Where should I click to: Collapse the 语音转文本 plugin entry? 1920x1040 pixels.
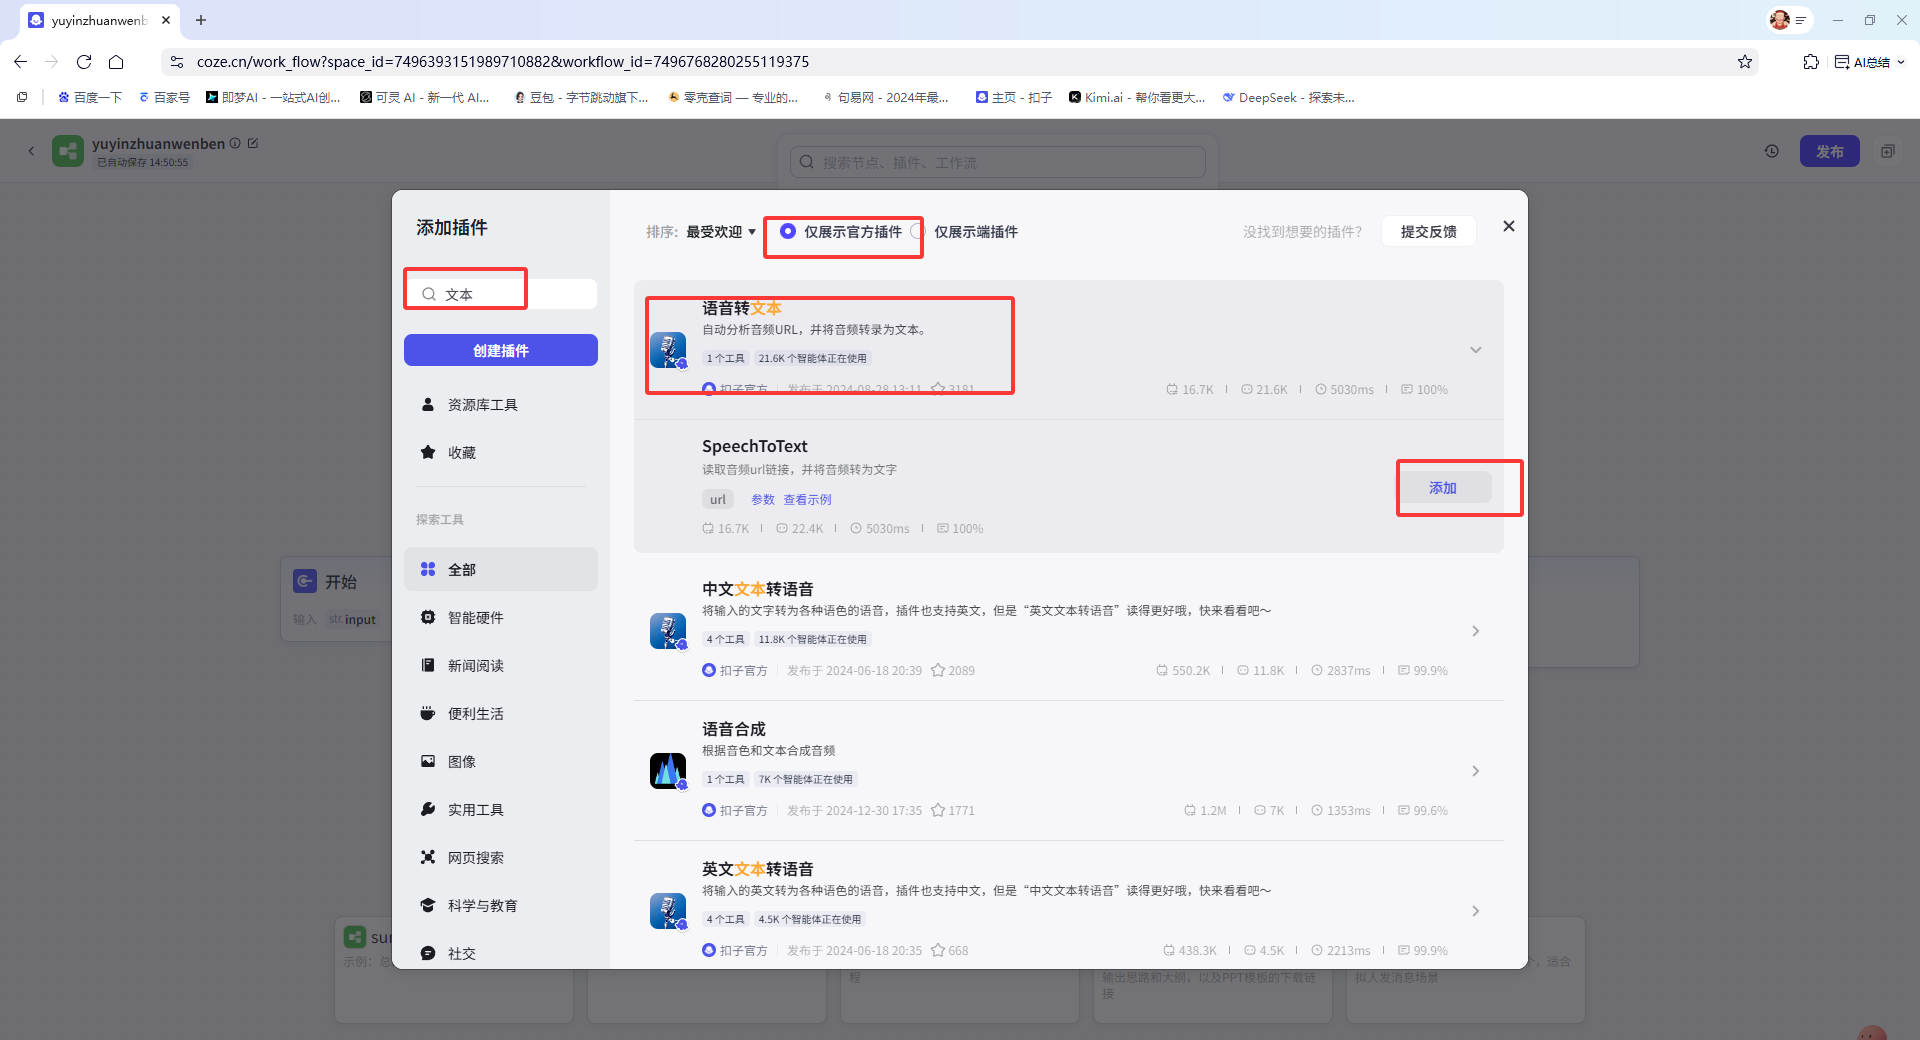coord(1476,350)
